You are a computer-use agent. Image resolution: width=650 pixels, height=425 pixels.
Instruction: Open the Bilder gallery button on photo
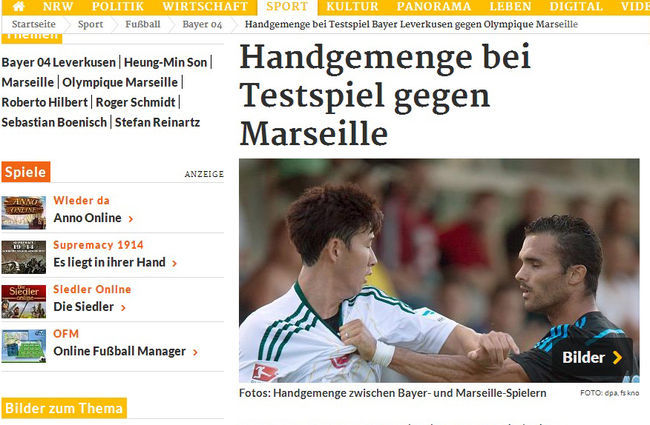point(592,357)
